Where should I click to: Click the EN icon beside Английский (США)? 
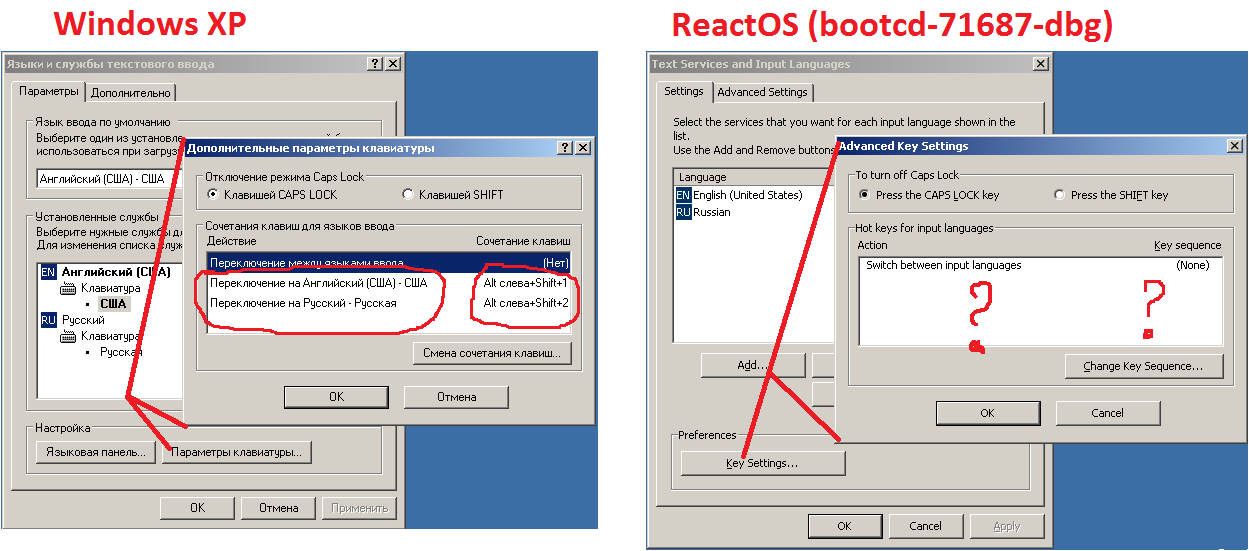48,272
